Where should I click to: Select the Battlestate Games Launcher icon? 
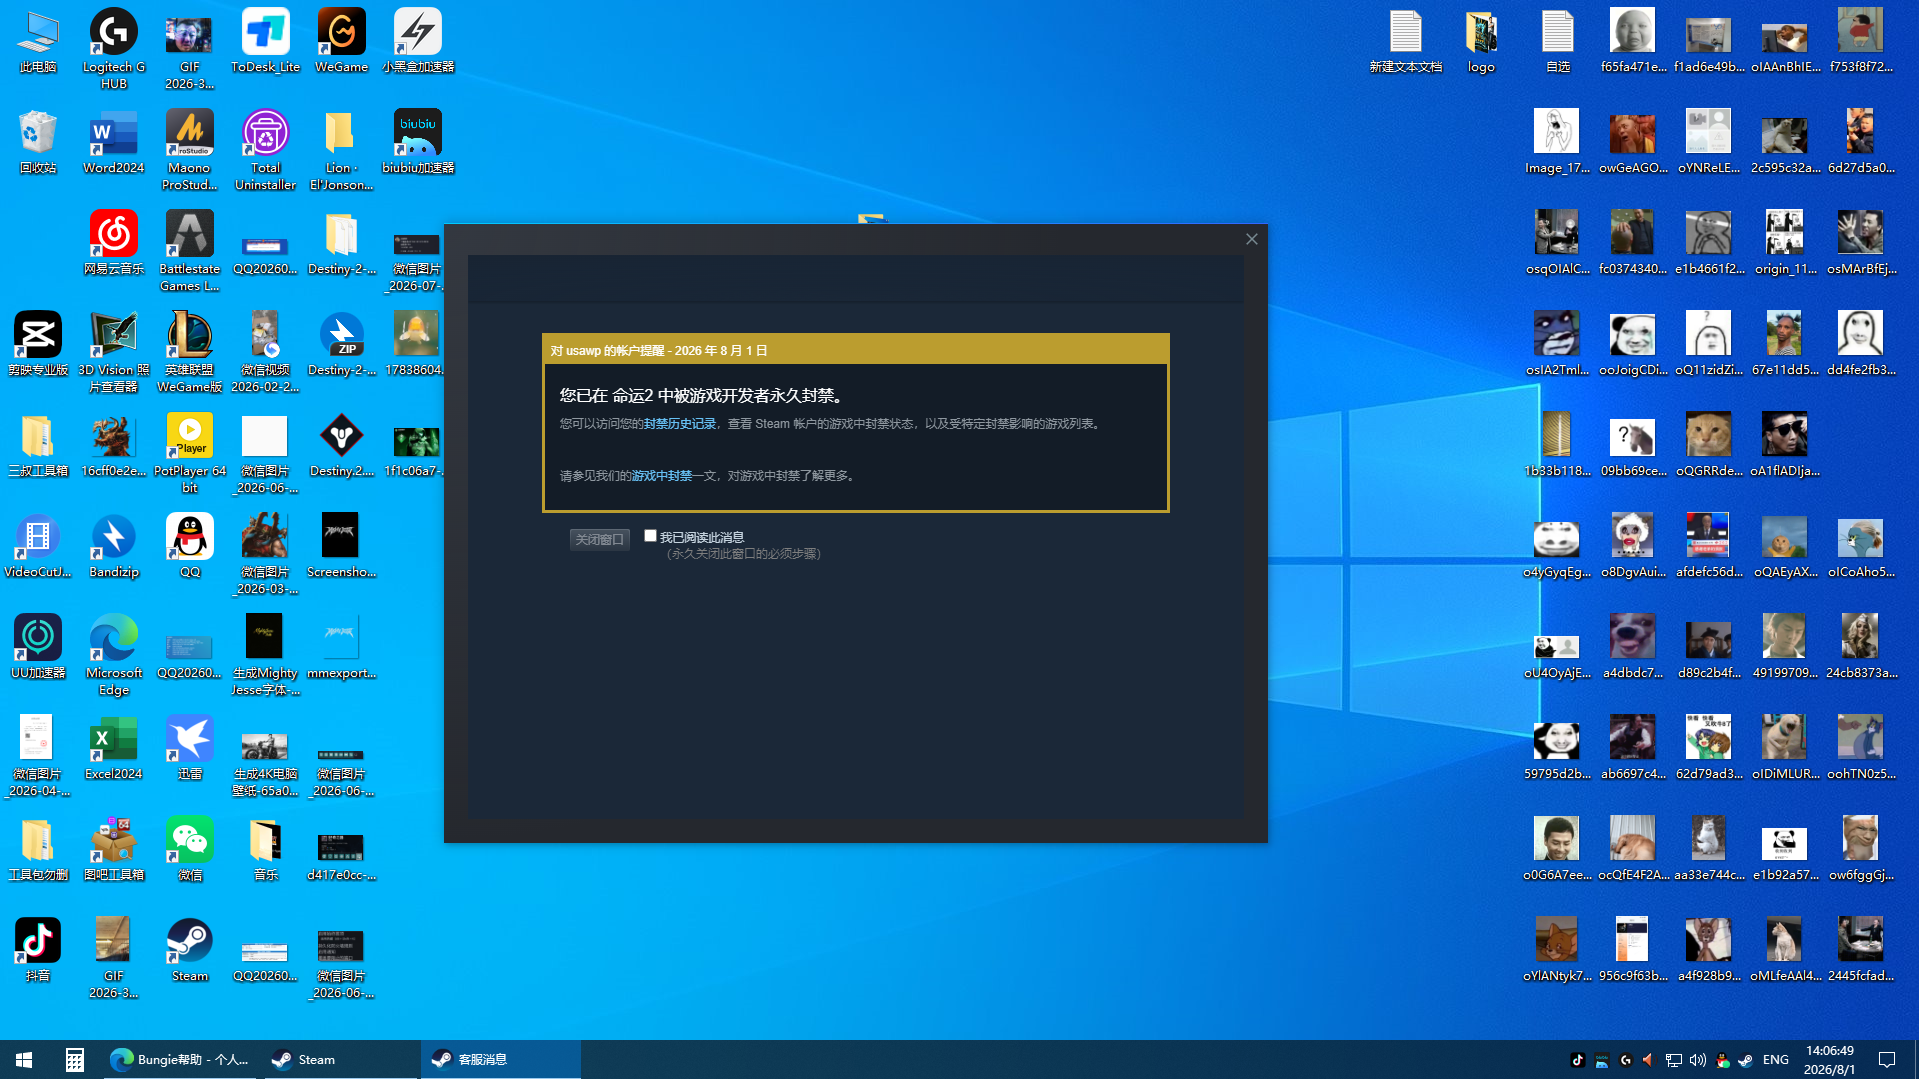tap(190, 252)
